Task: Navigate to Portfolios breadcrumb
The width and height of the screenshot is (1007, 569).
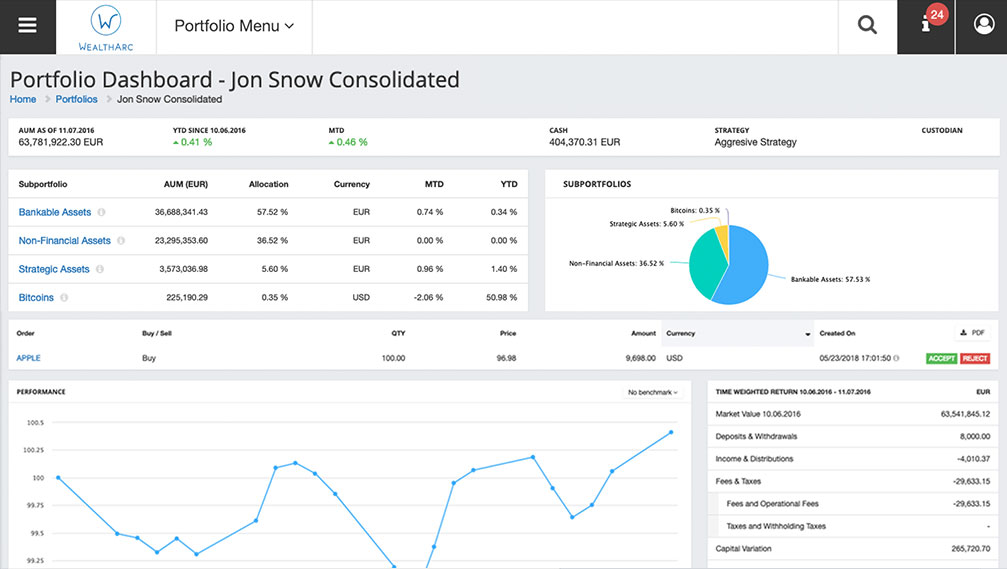Action: pos(76,99)
